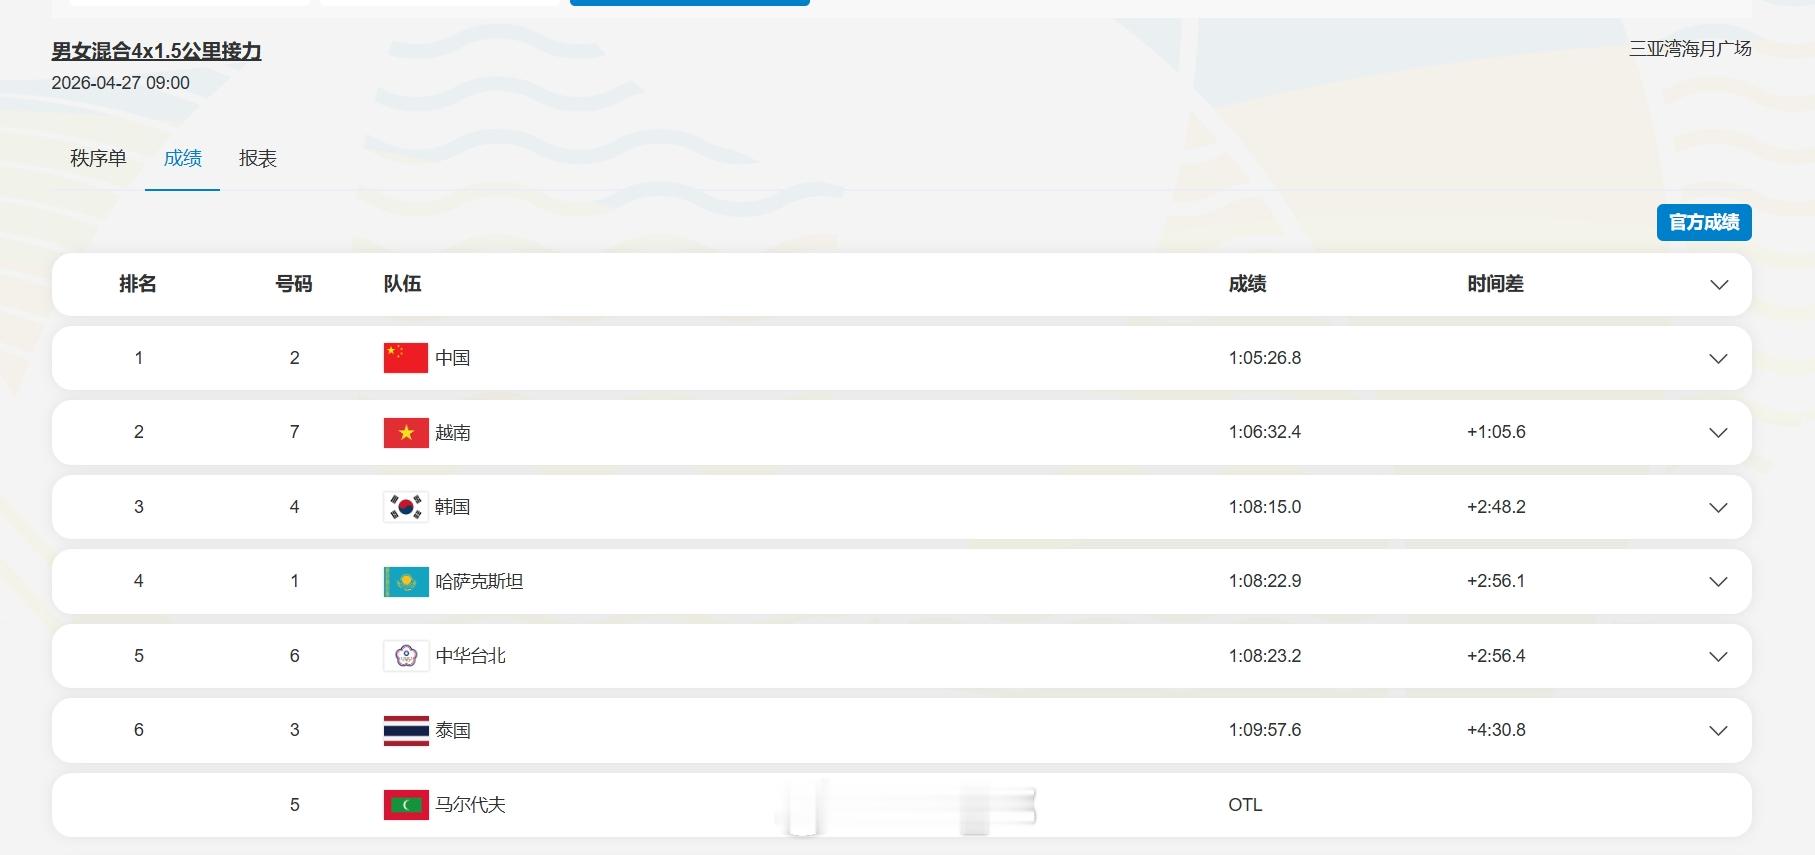Click the time gap +2:56.1
Image resolution: width=1815 pixels, height=855 pixels.
pos(1496,581)
